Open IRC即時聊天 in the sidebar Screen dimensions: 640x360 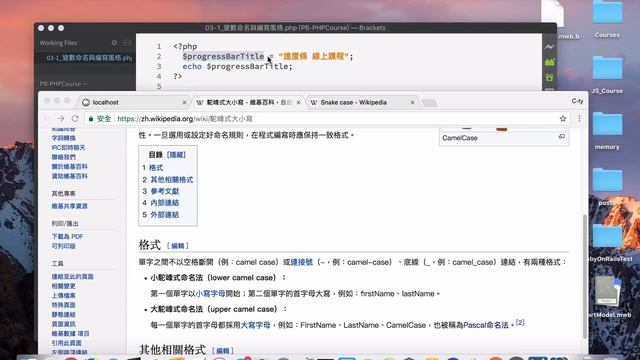pos(68,147)
